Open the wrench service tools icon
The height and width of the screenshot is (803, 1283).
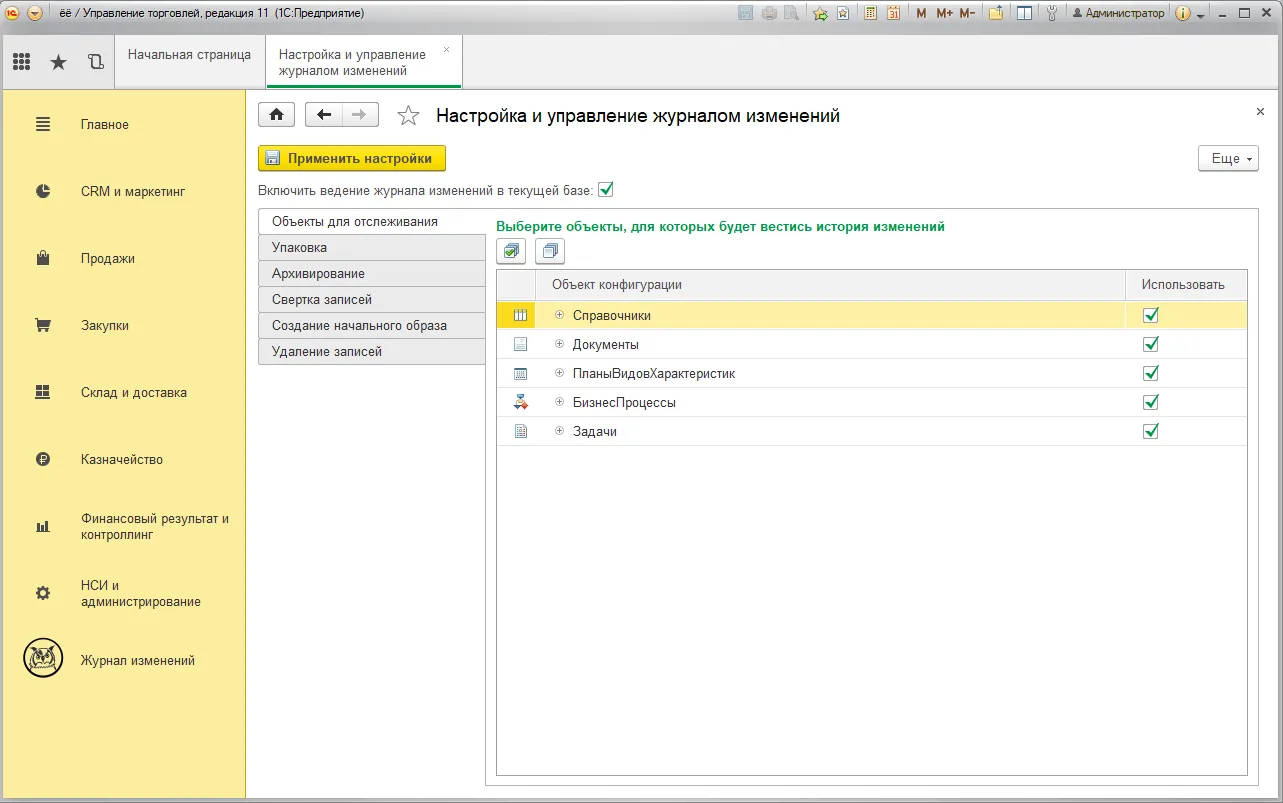pyautogui.click(x=1051, y=13)
